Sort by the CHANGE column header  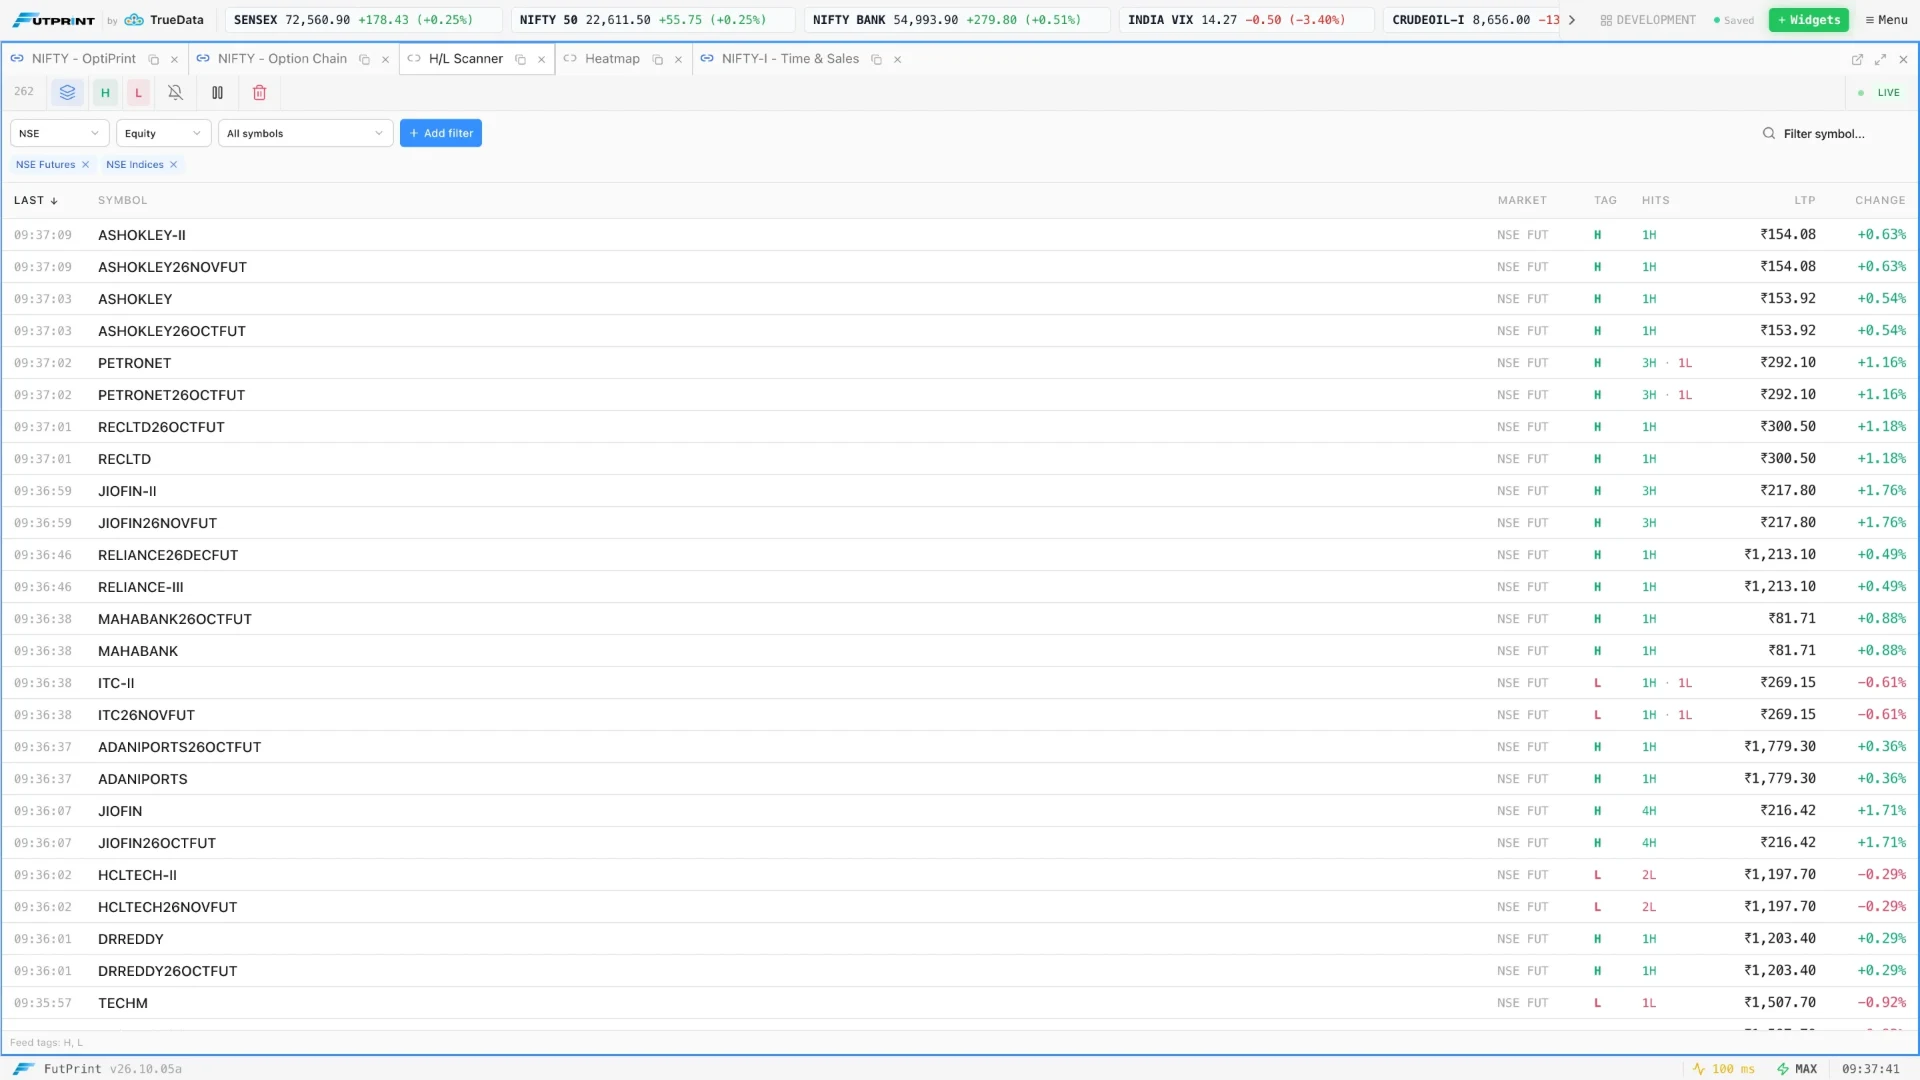click(x=1880, y=200)
